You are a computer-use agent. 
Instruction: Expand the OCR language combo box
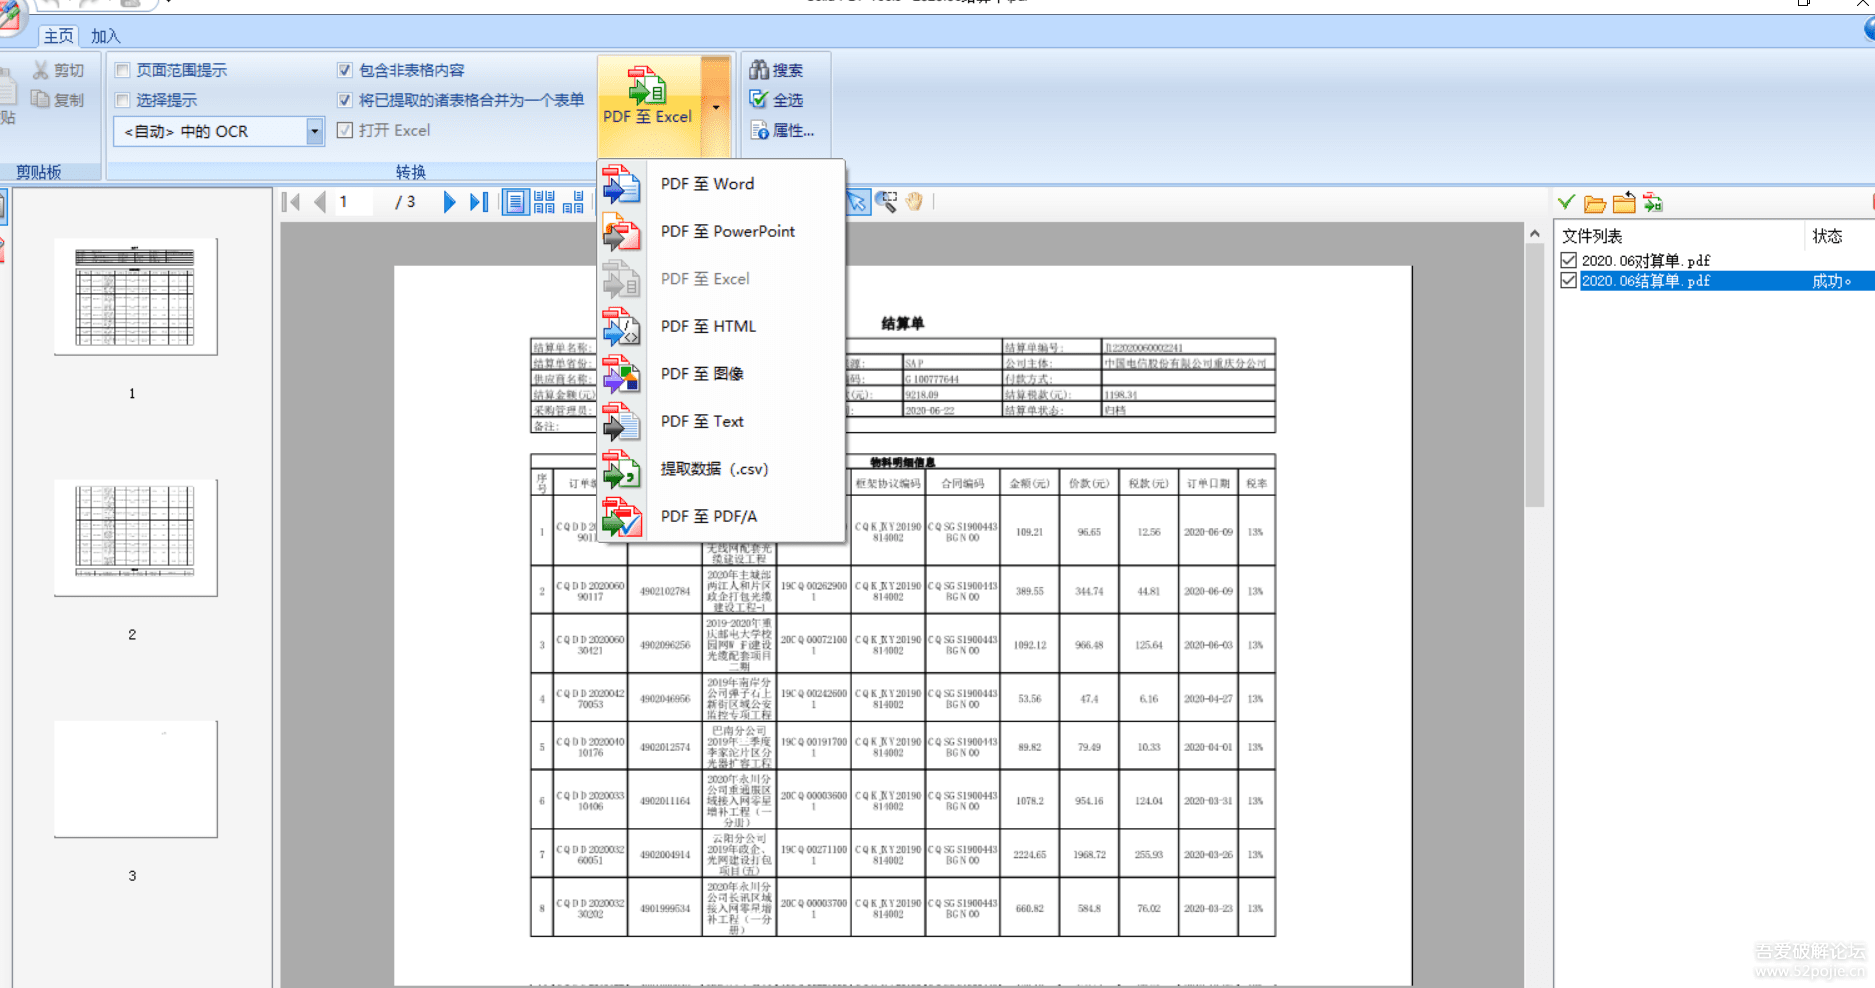click(x=314, y=131)
